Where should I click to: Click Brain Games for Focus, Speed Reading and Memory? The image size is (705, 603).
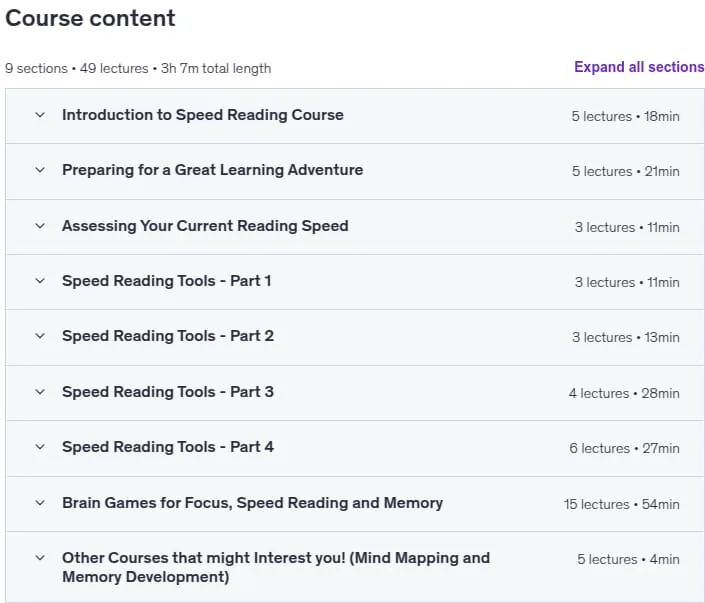pos(252,503)
